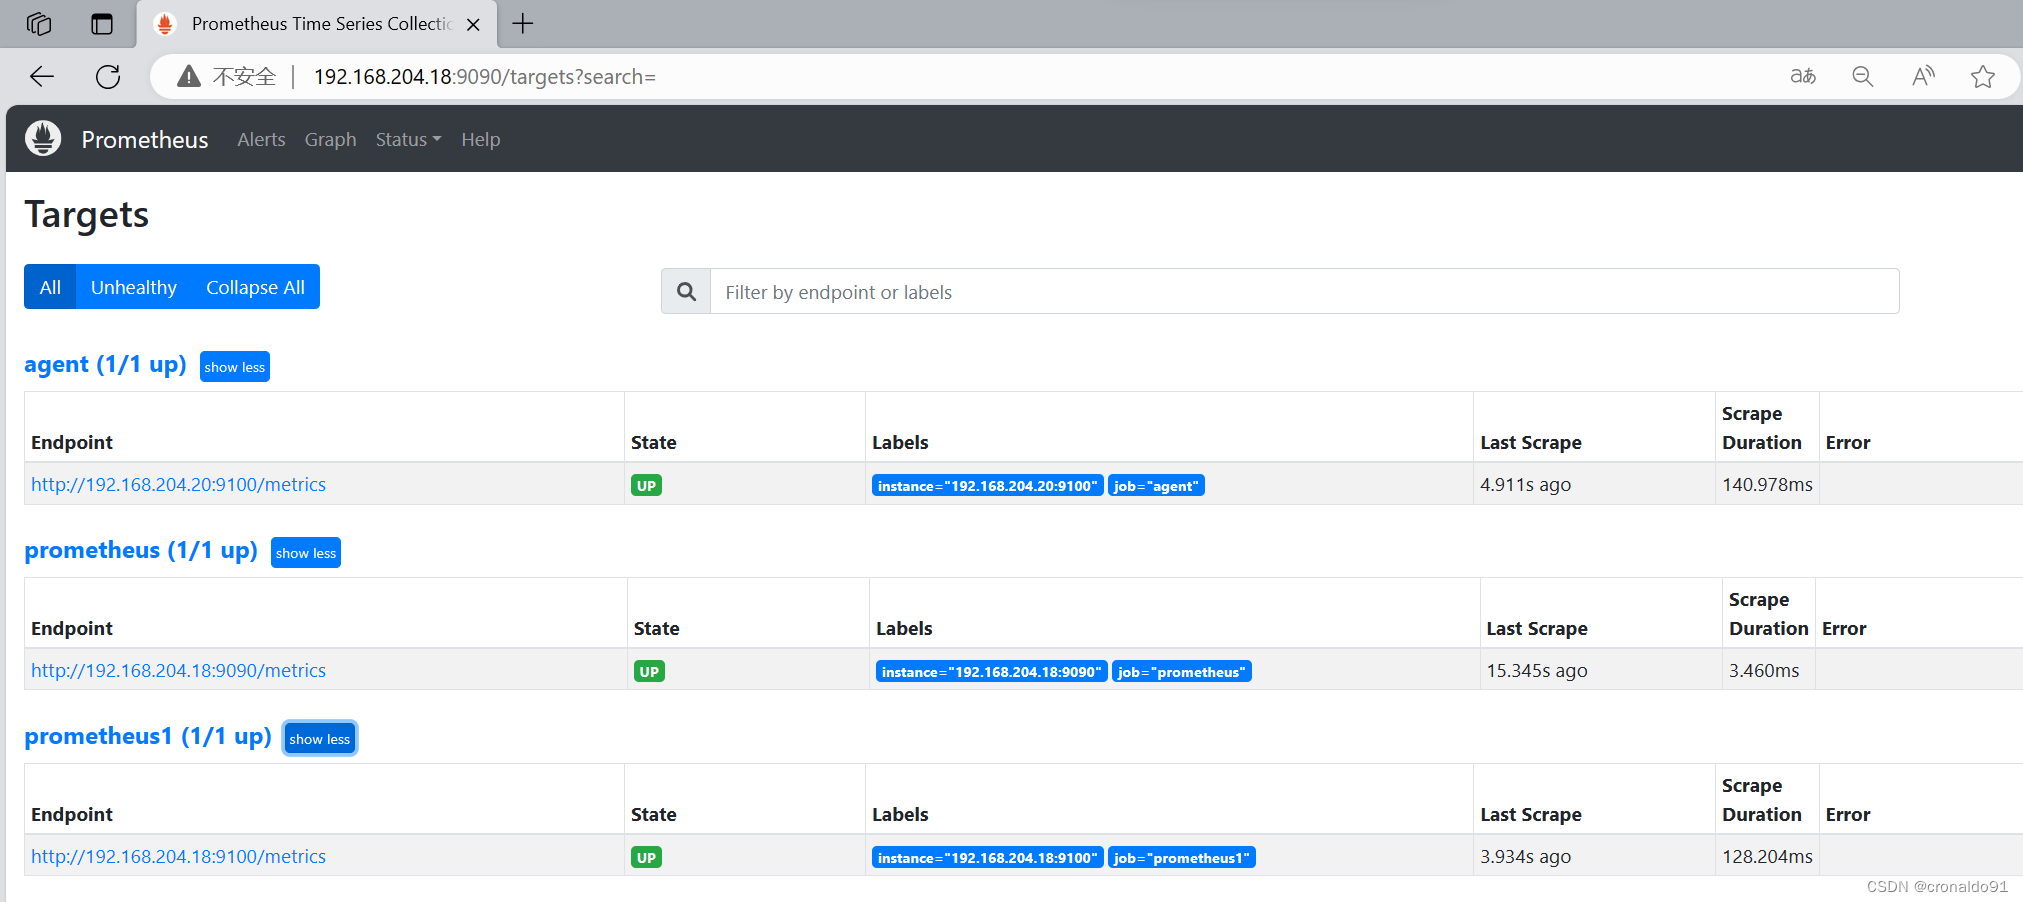Open endpoint http://192.168.204.18:9090/metrics

point(178,670)
